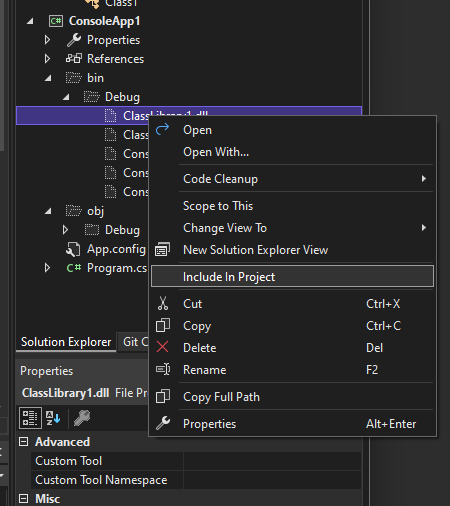The height and width of the screenshot is (506, 450).
Task: Click the Categorized view icon in Properties
Action: [x=30, y=418]
